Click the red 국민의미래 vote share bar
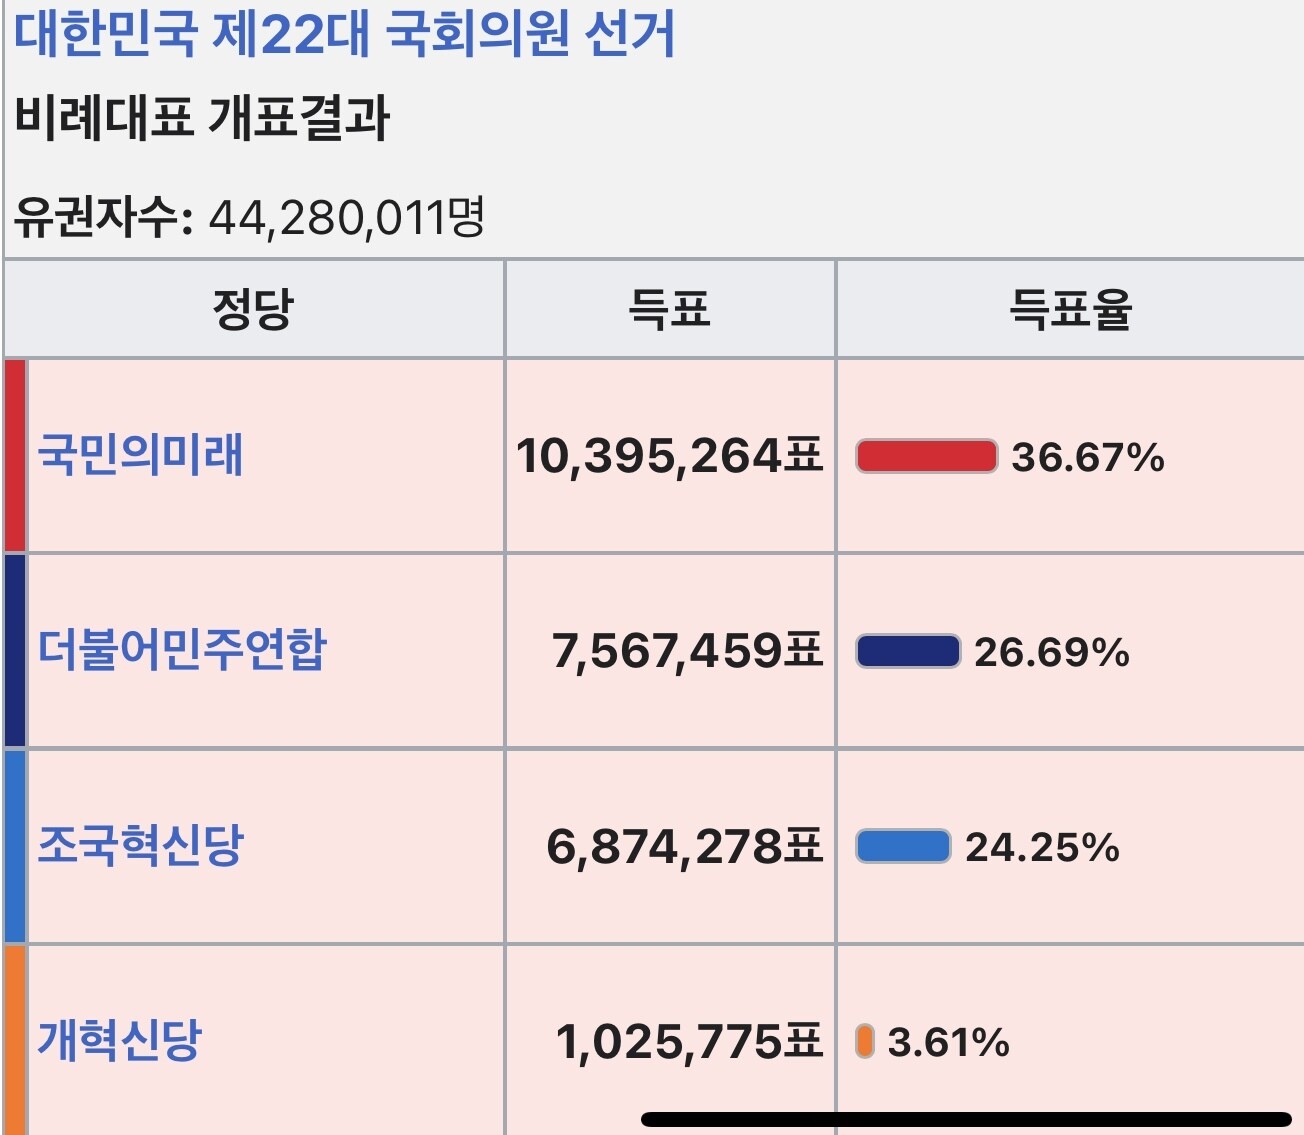 click(926, 456)
